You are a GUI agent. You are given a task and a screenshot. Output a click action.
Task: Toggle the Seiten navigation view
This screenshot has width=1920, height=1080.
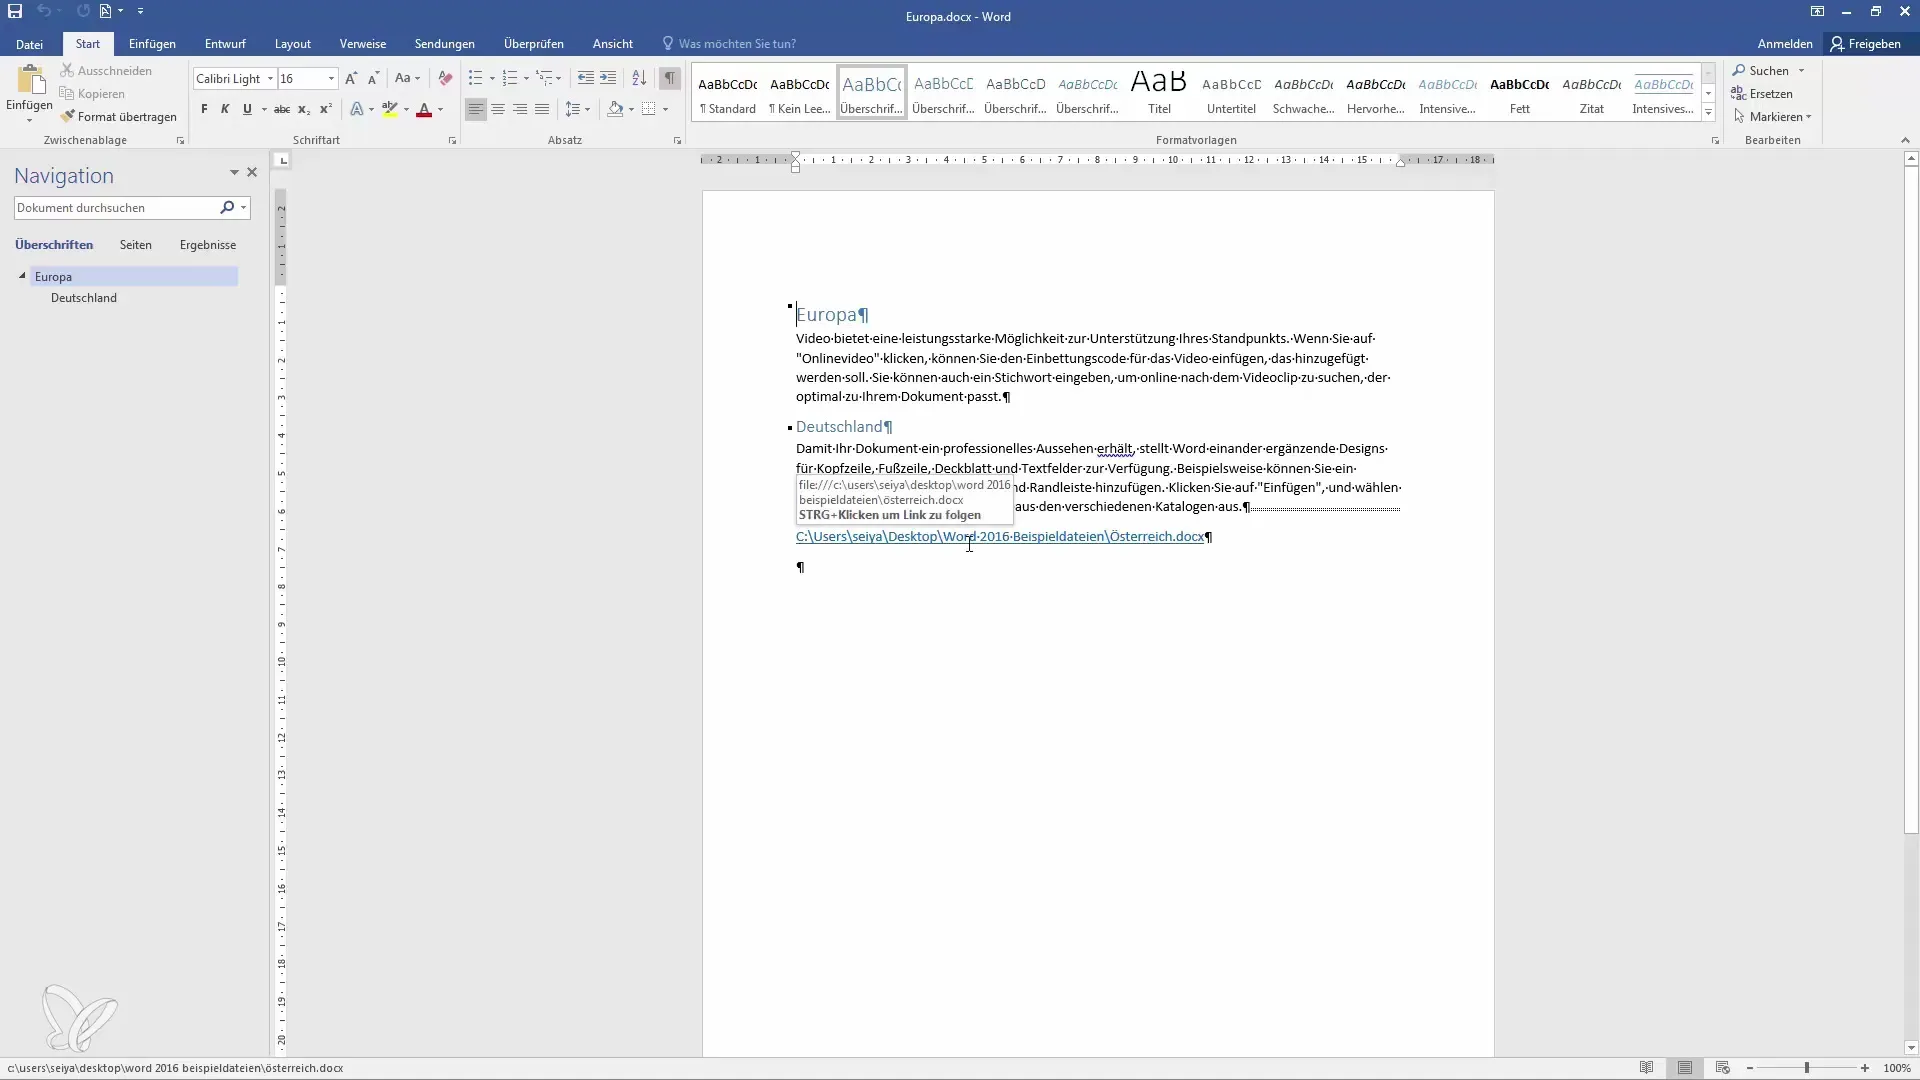135,244
